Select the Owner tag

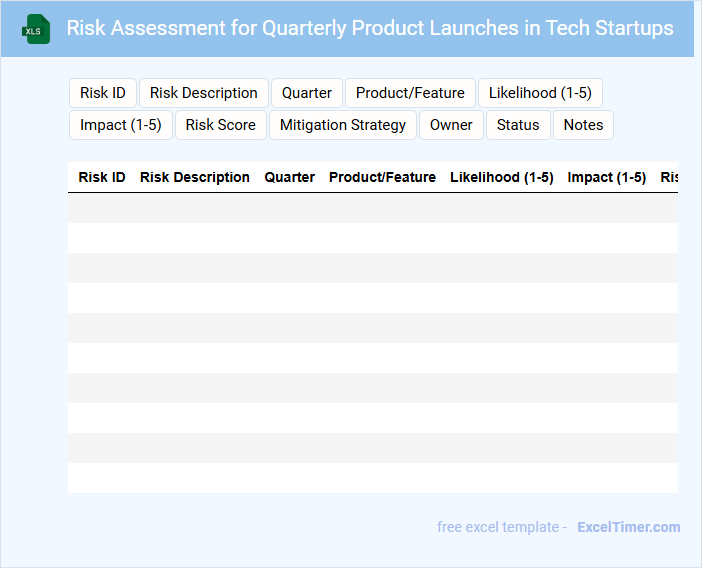pos(451,125)
